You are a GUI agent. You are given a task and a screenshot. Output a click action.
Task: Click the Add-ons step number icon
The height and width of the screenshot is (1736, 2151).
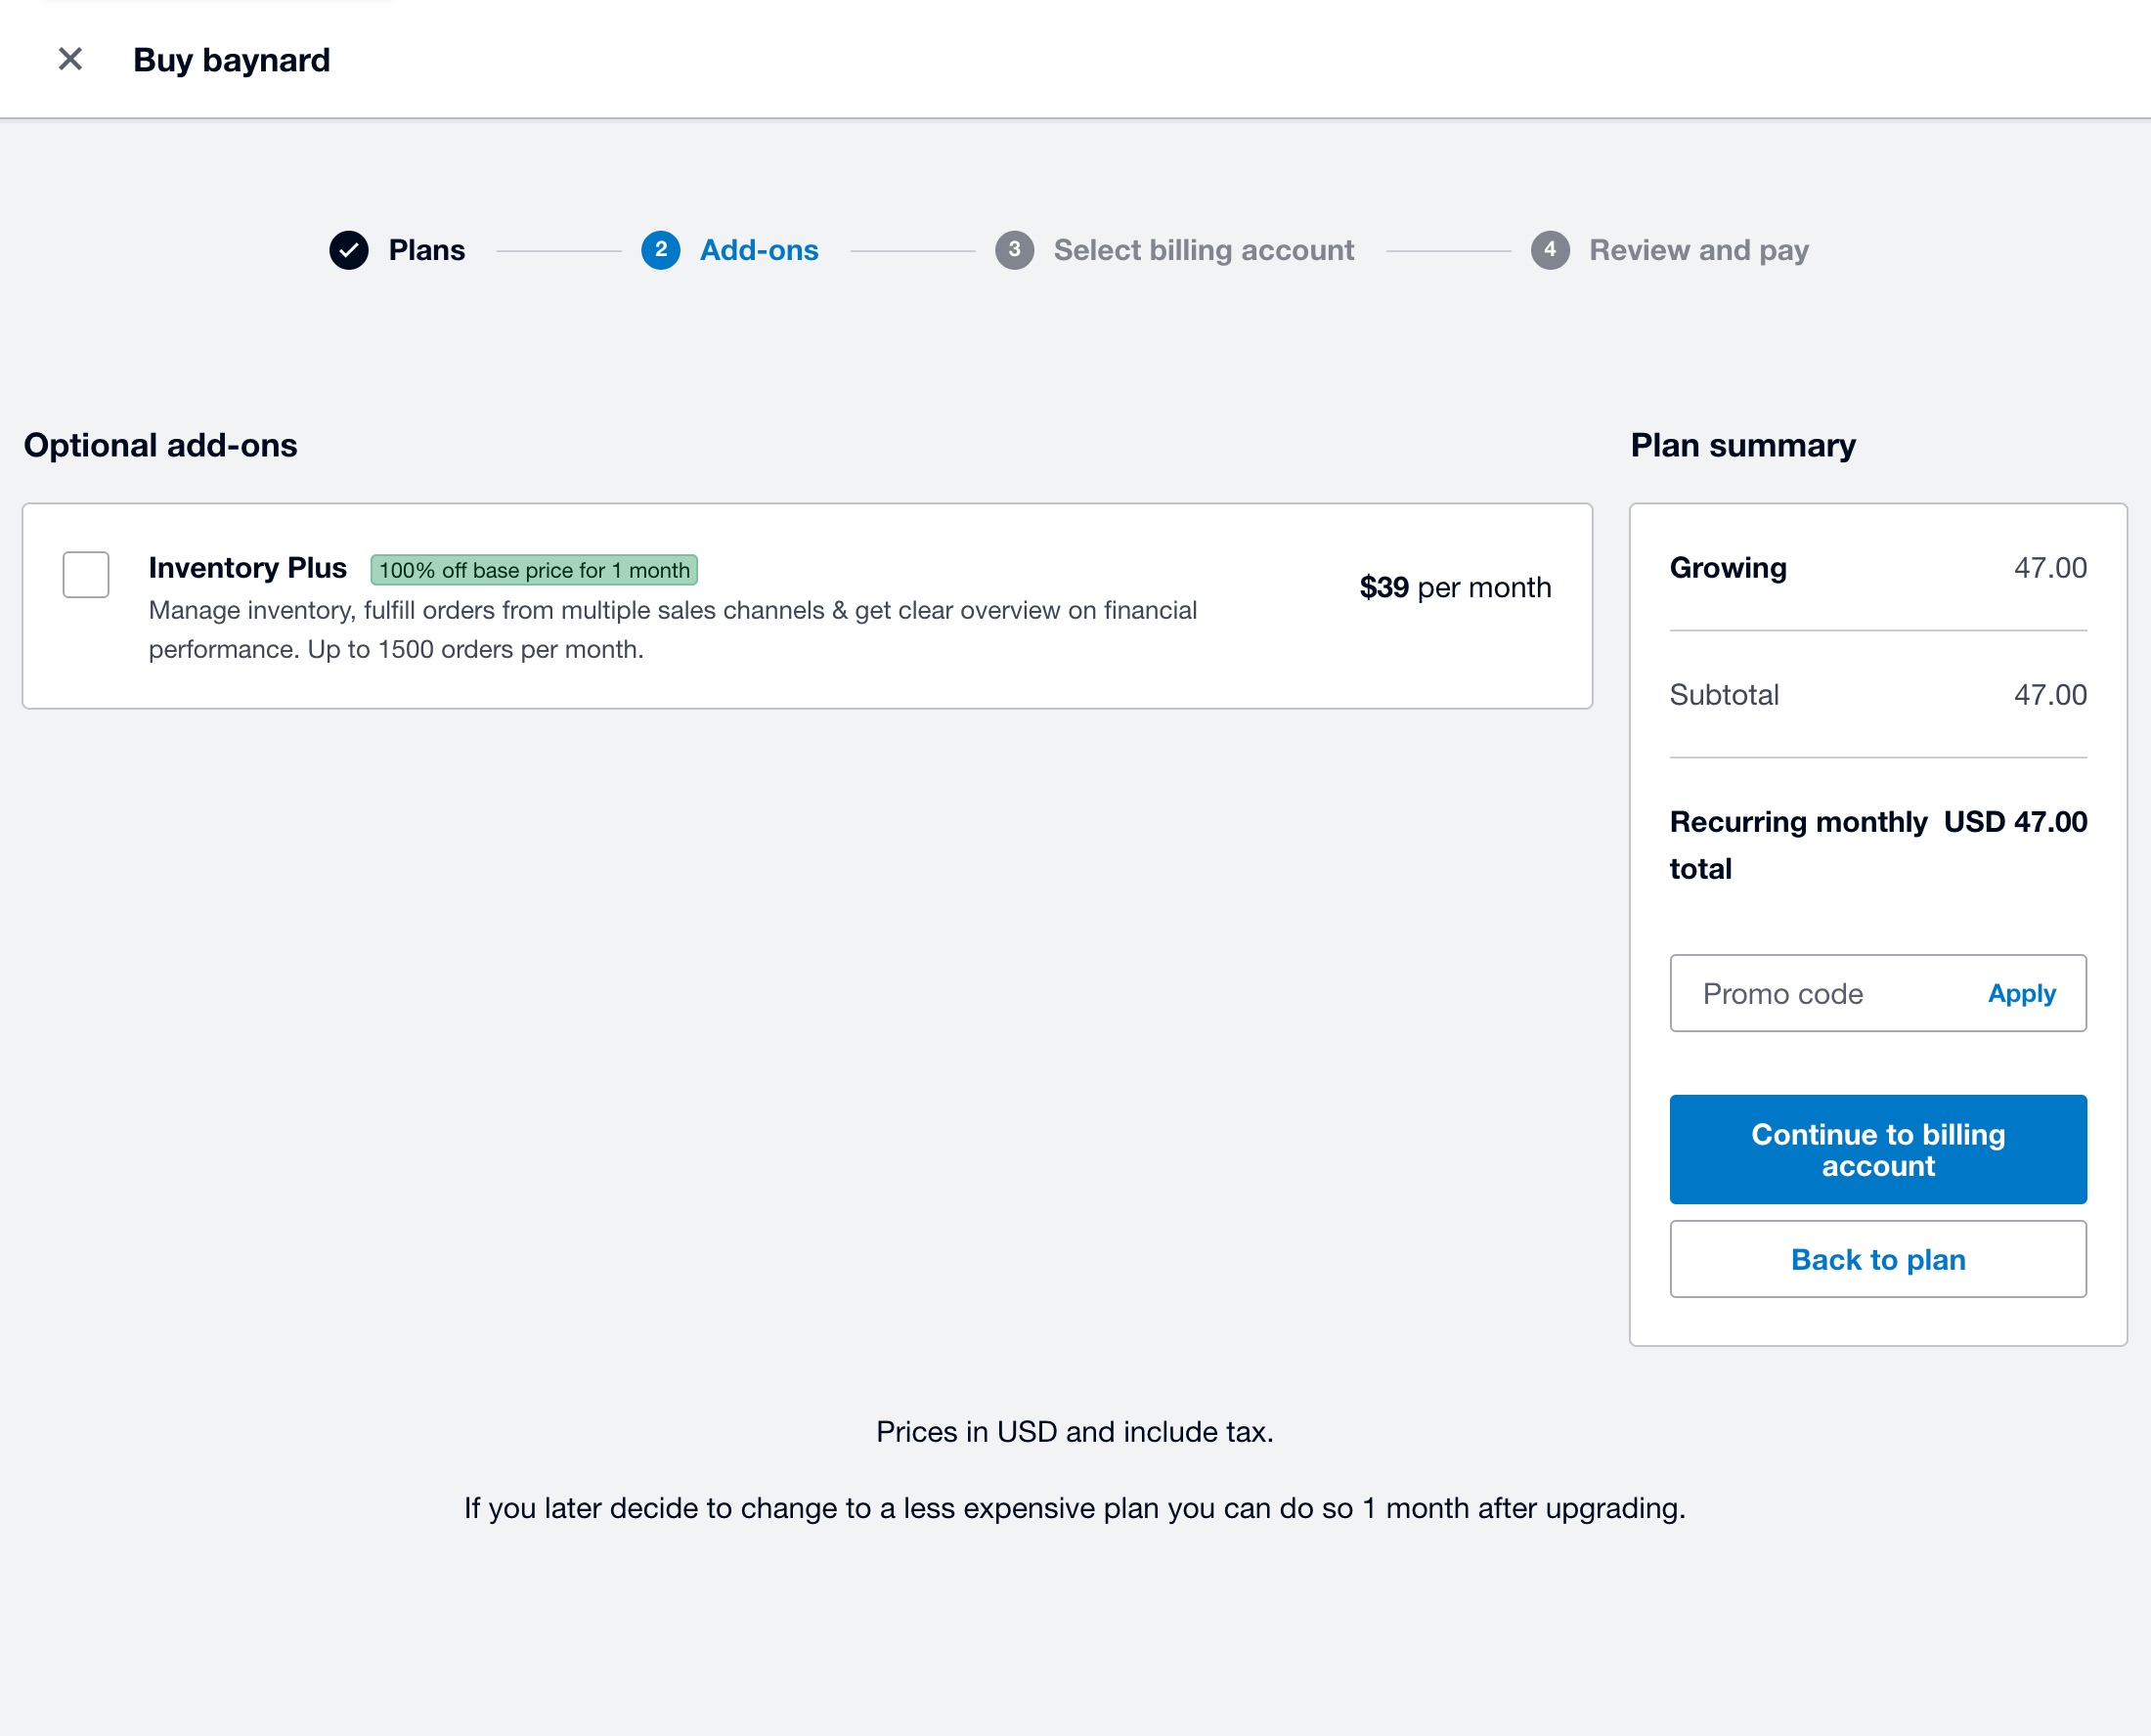660,251
